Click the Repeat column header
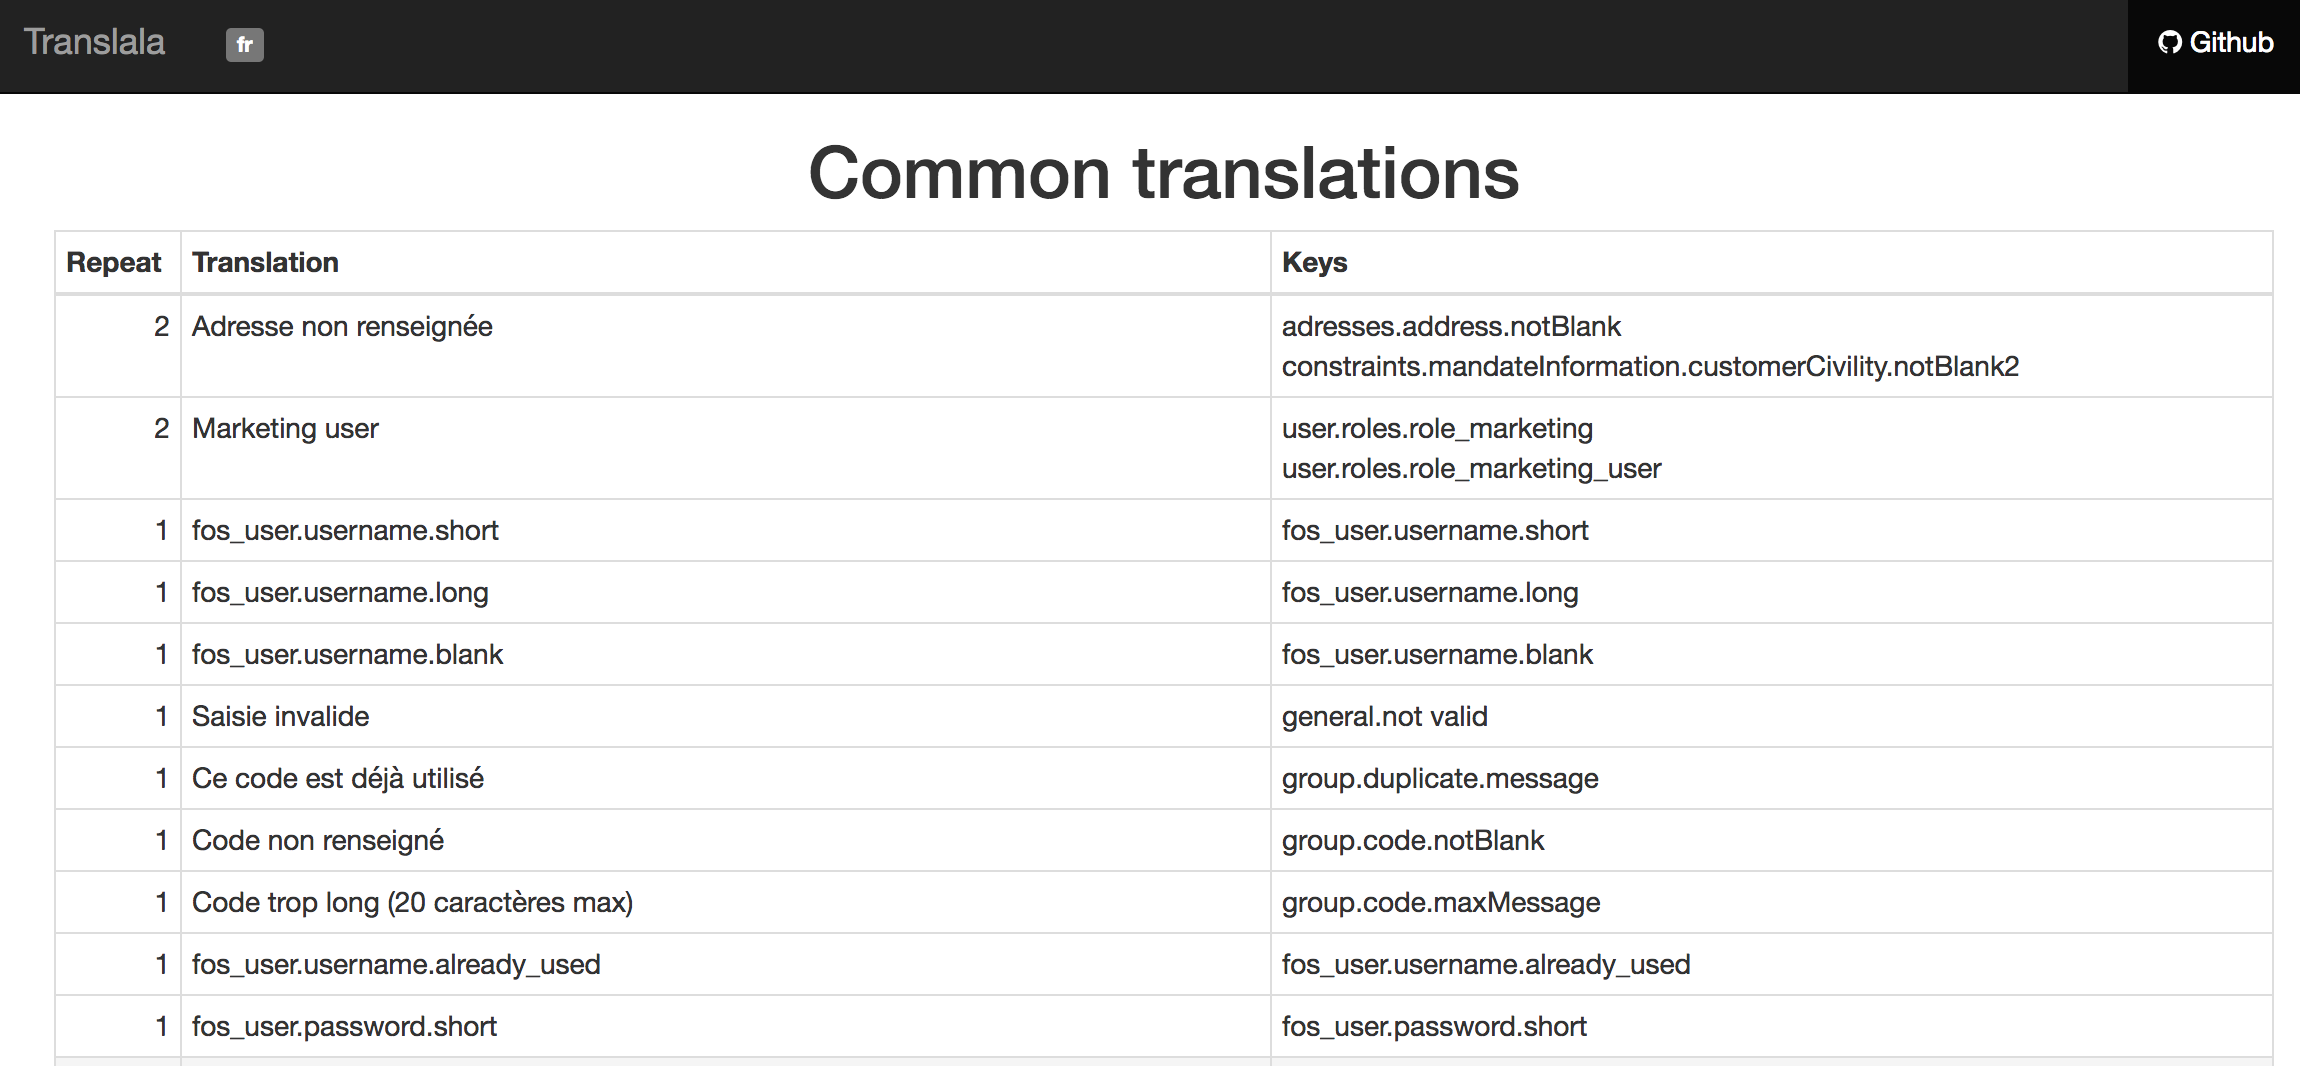This screenshot has width=2300, height=1066. (113, 262)
